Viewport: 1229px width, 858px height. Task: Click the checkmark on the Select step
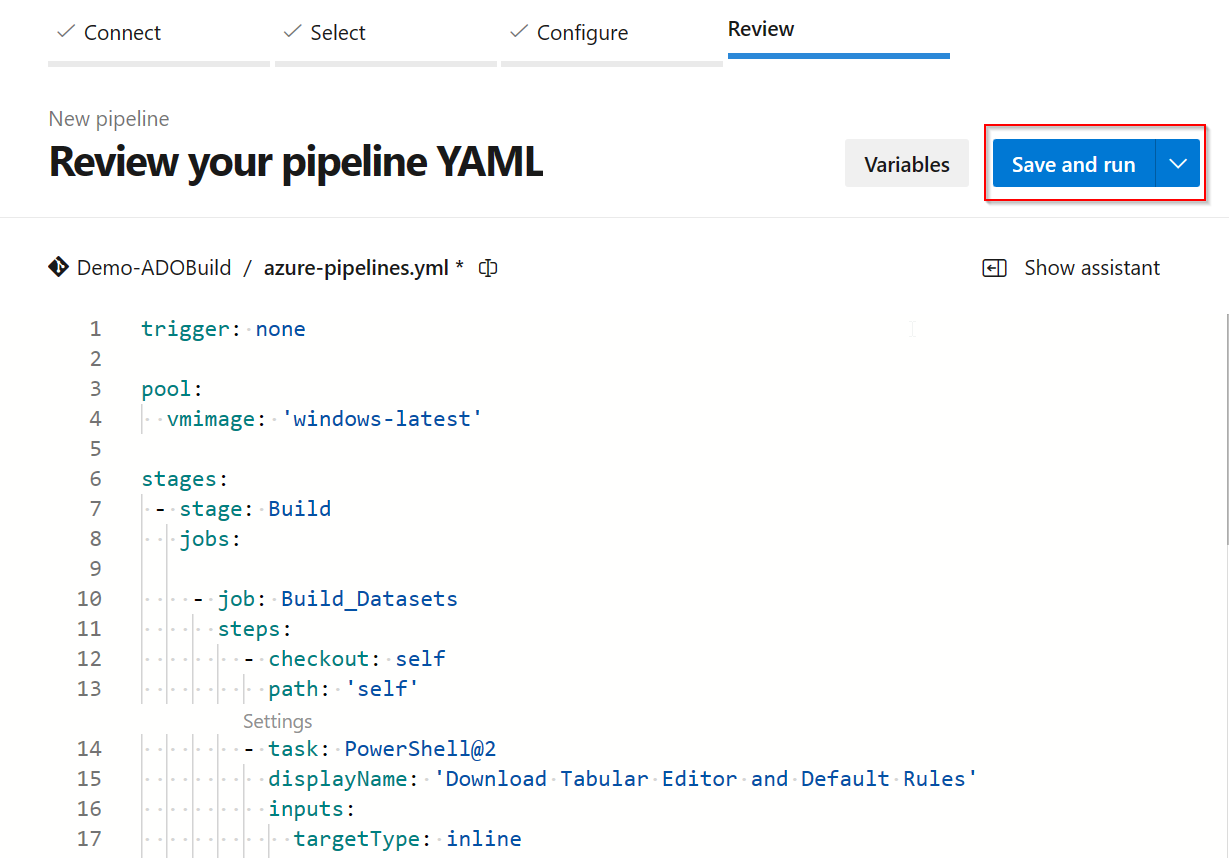click(291, 31)
